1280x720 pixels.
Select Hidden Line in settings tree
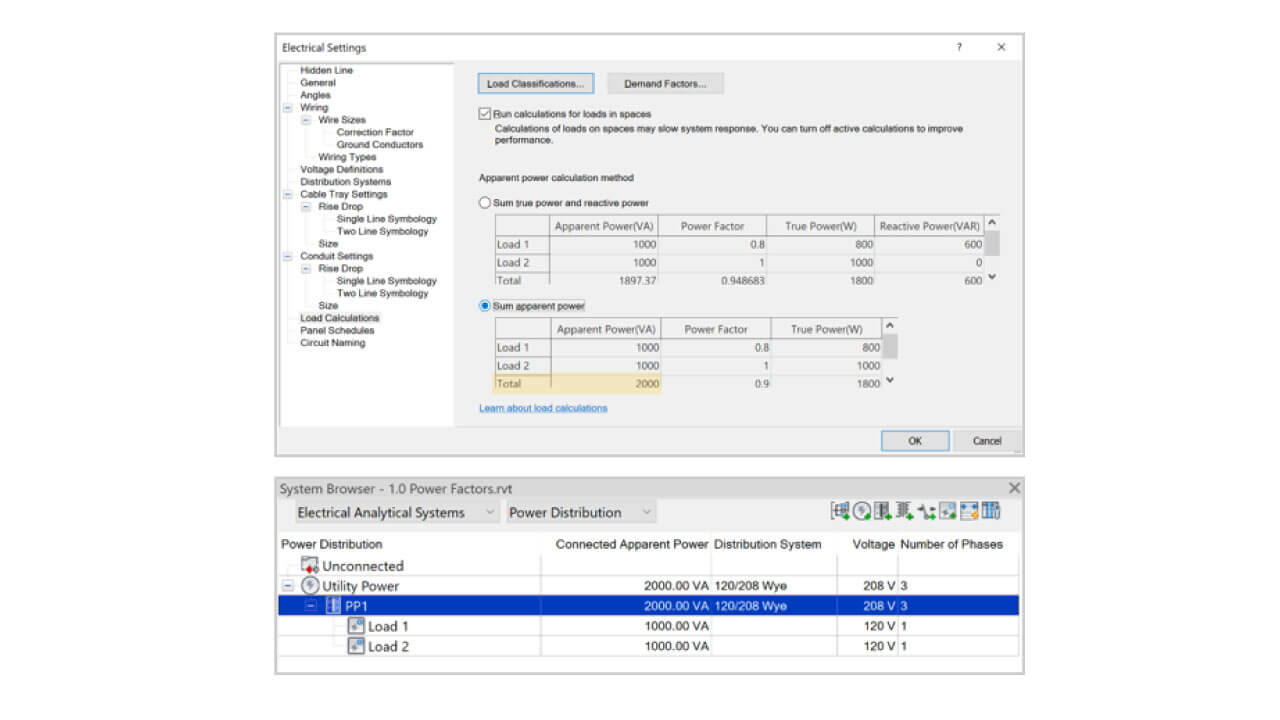pyautogui.click(x=326, y=70)
